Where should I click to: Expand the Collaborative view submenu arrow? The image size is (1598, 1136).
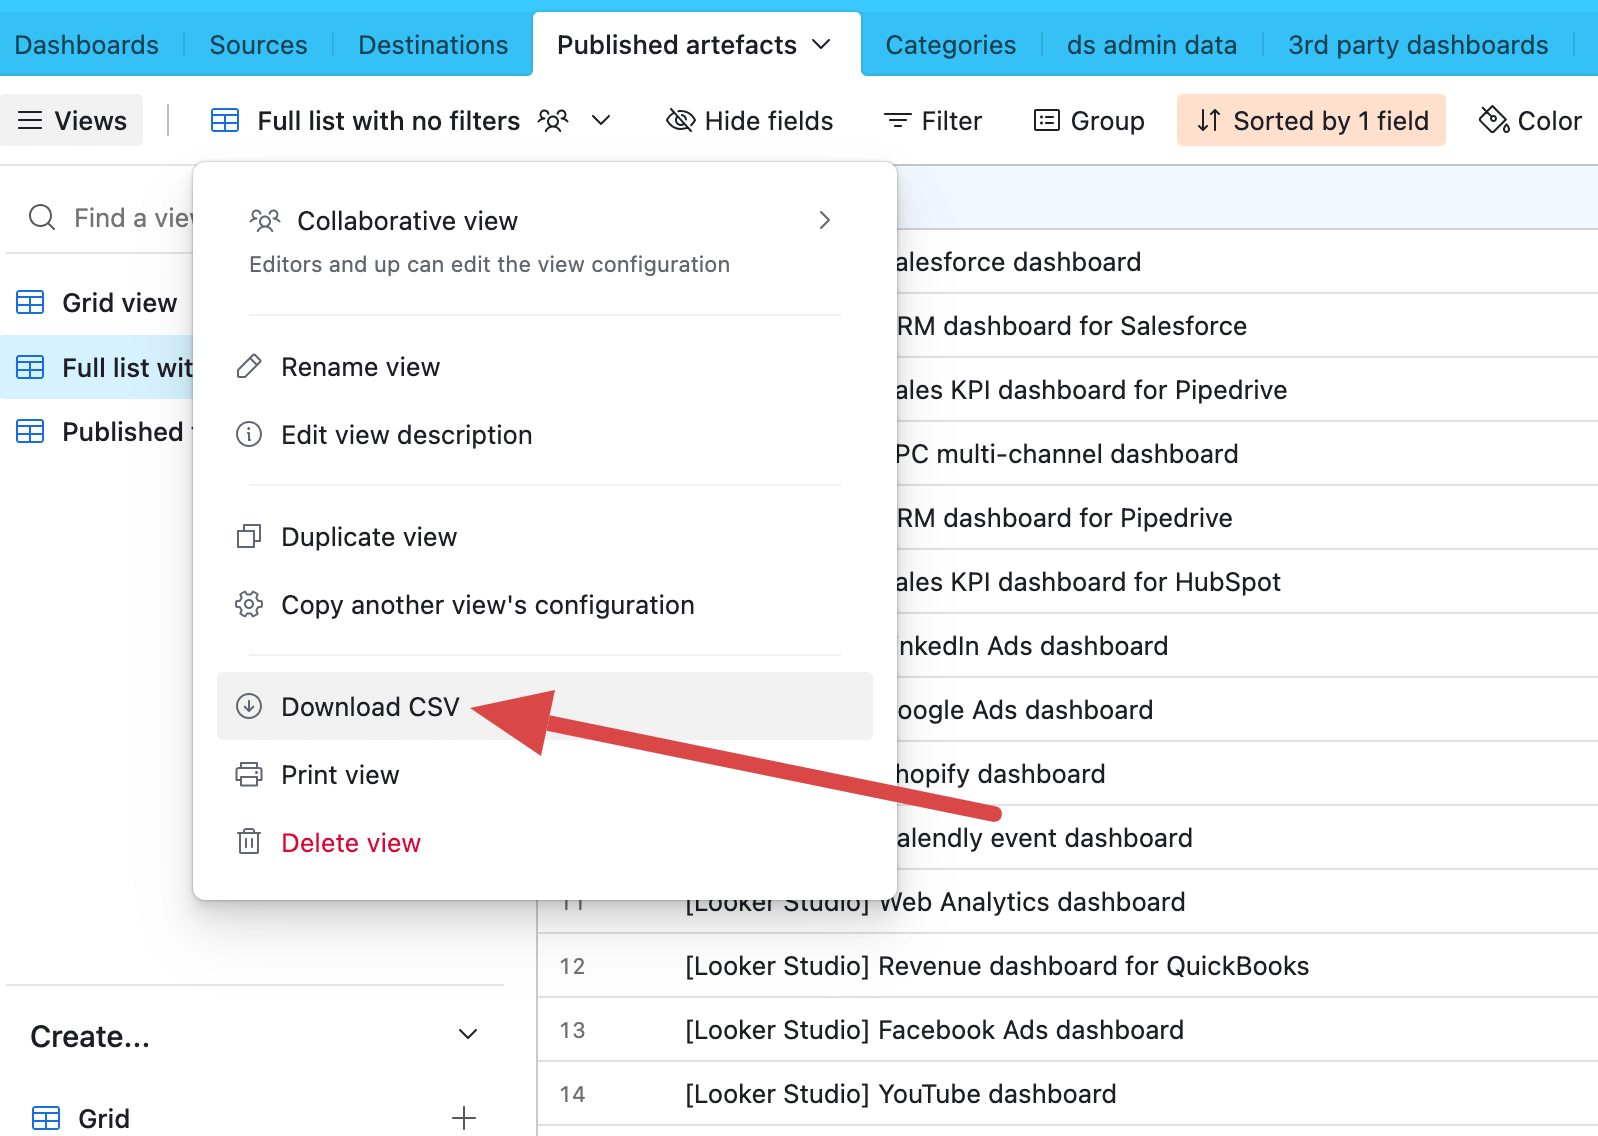(824, 220)
